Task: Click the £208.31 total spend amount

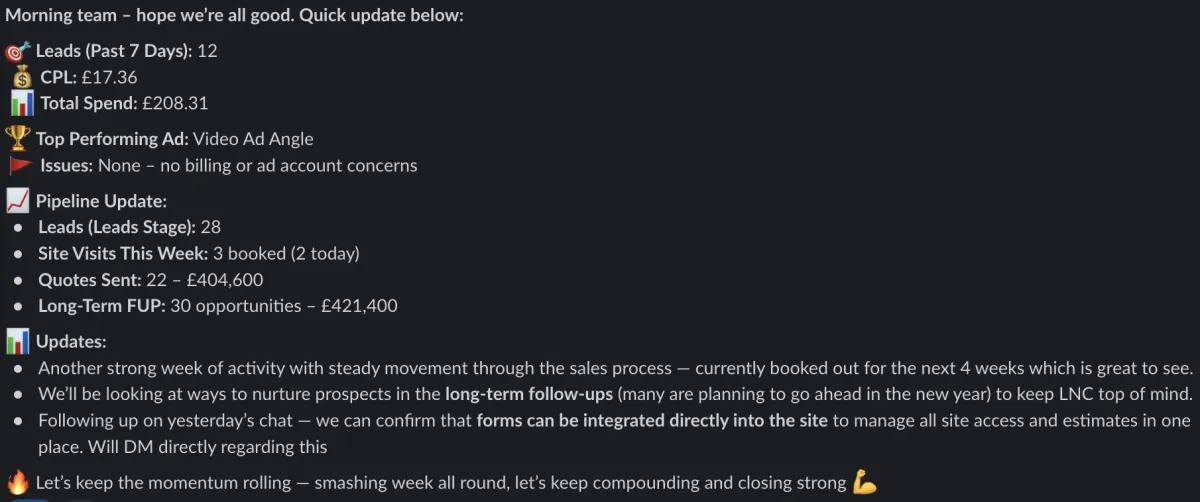Action: tap(175, 103)
